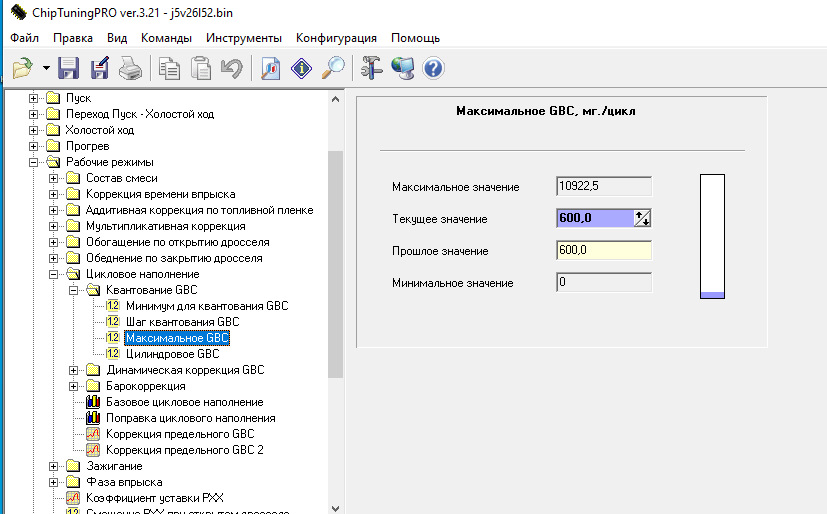The image size is (827, 514).
Task: Click the tree vertical scrollbar thumb
Action: pos(335,264)
